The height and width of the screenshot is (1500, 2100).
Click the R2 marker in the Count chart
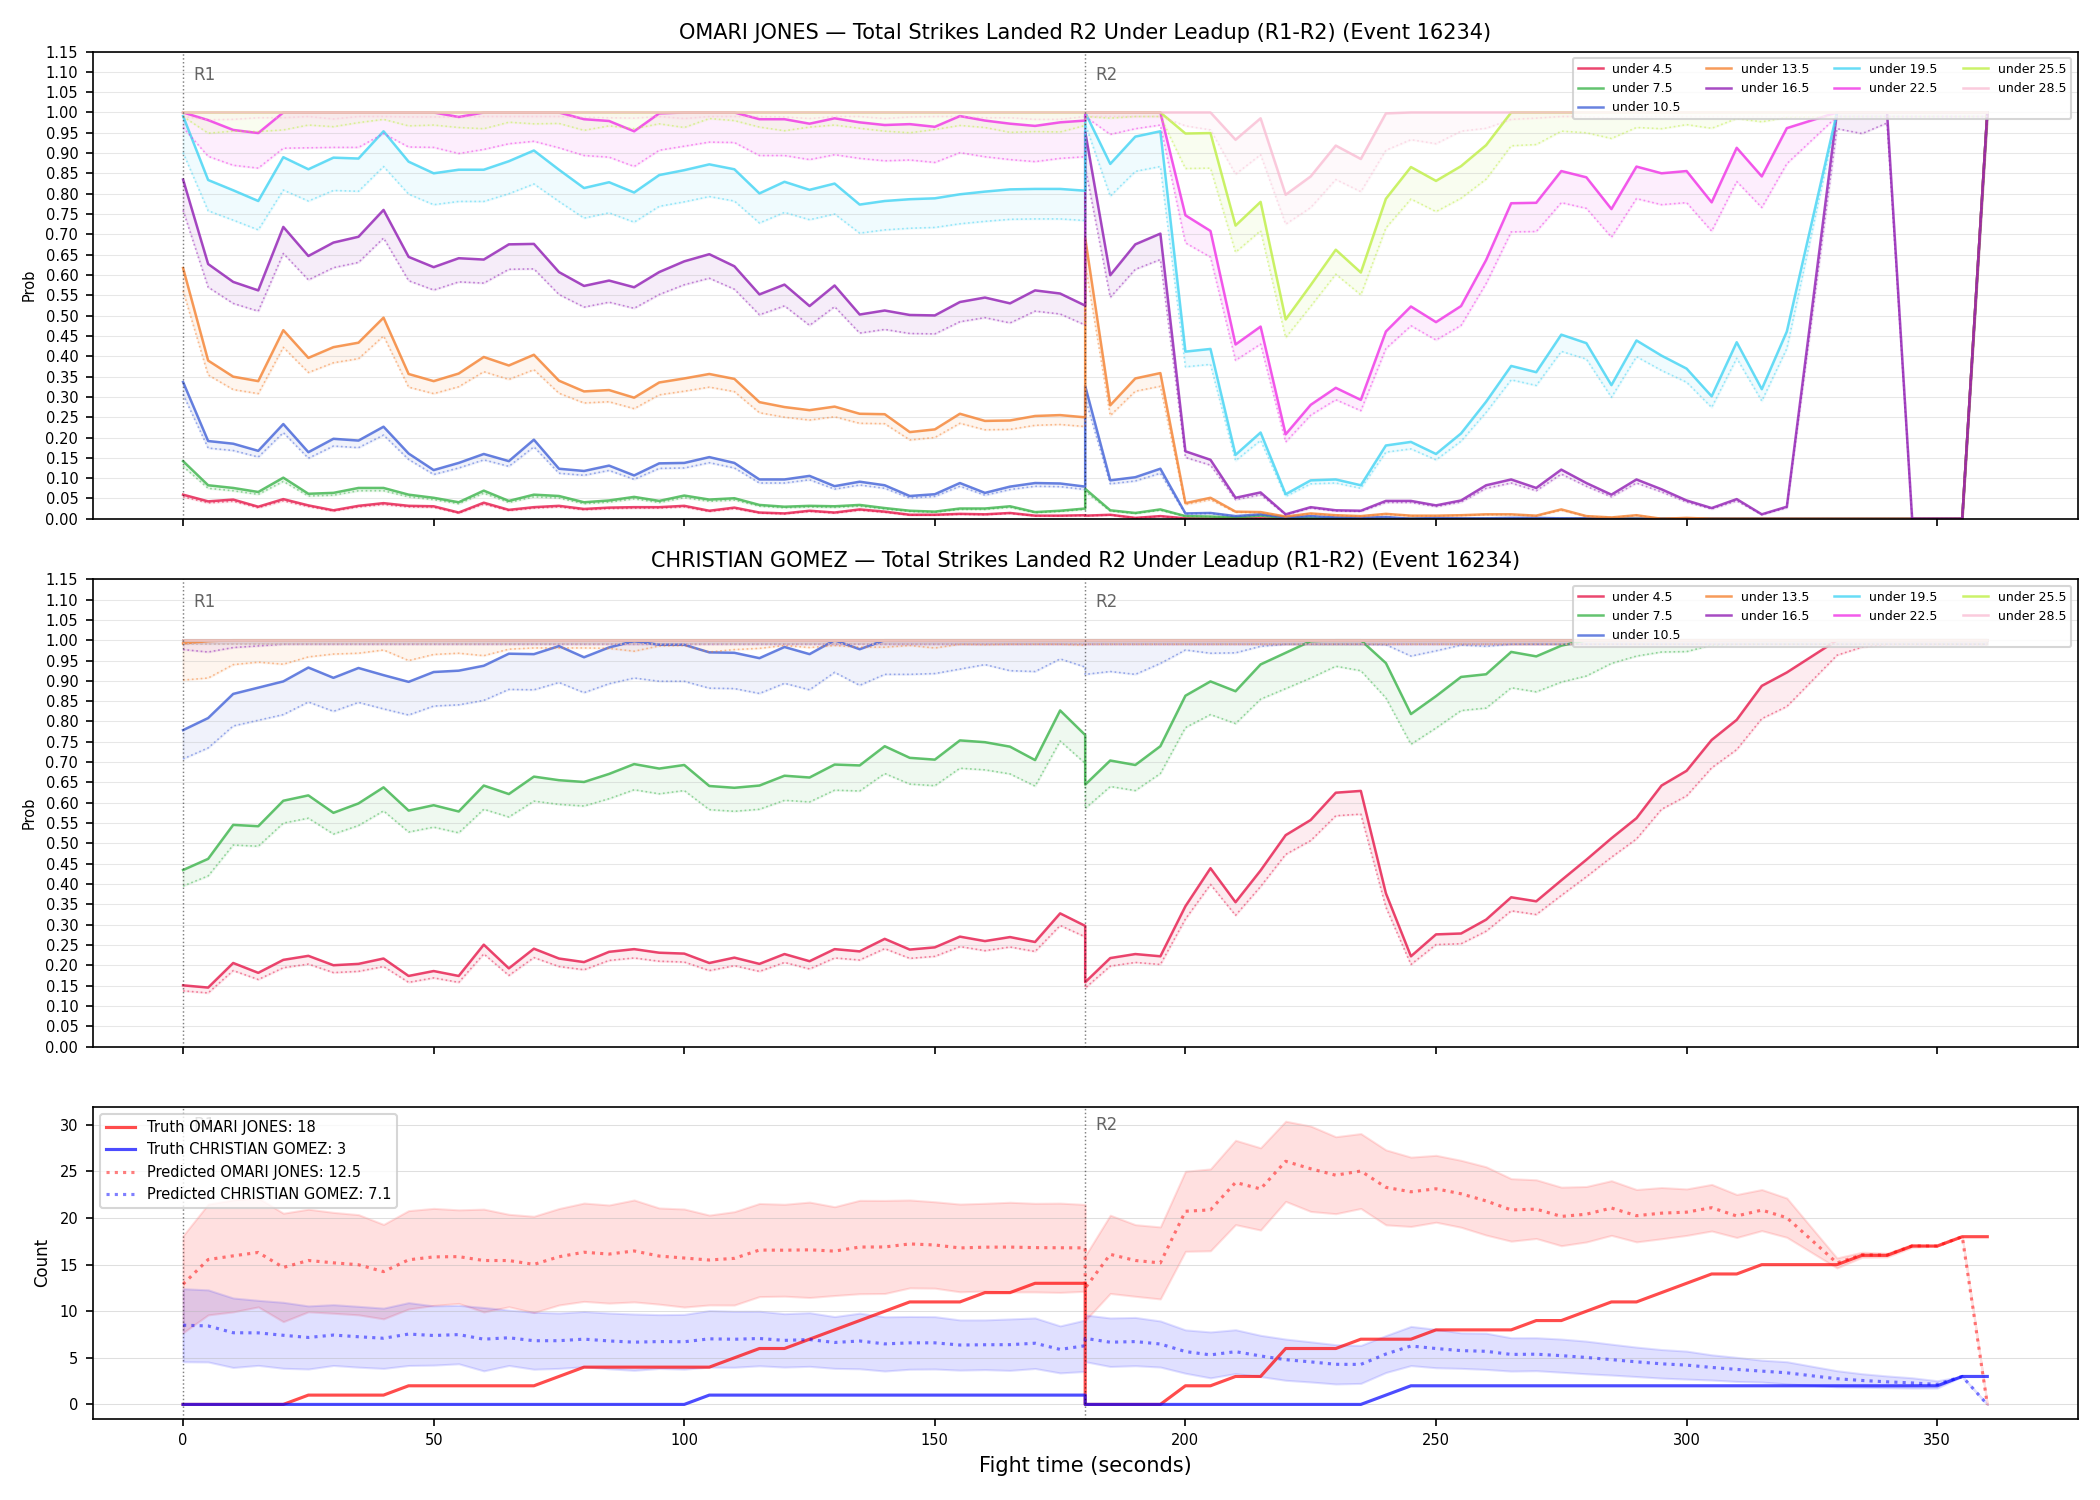point(1106,1124)
